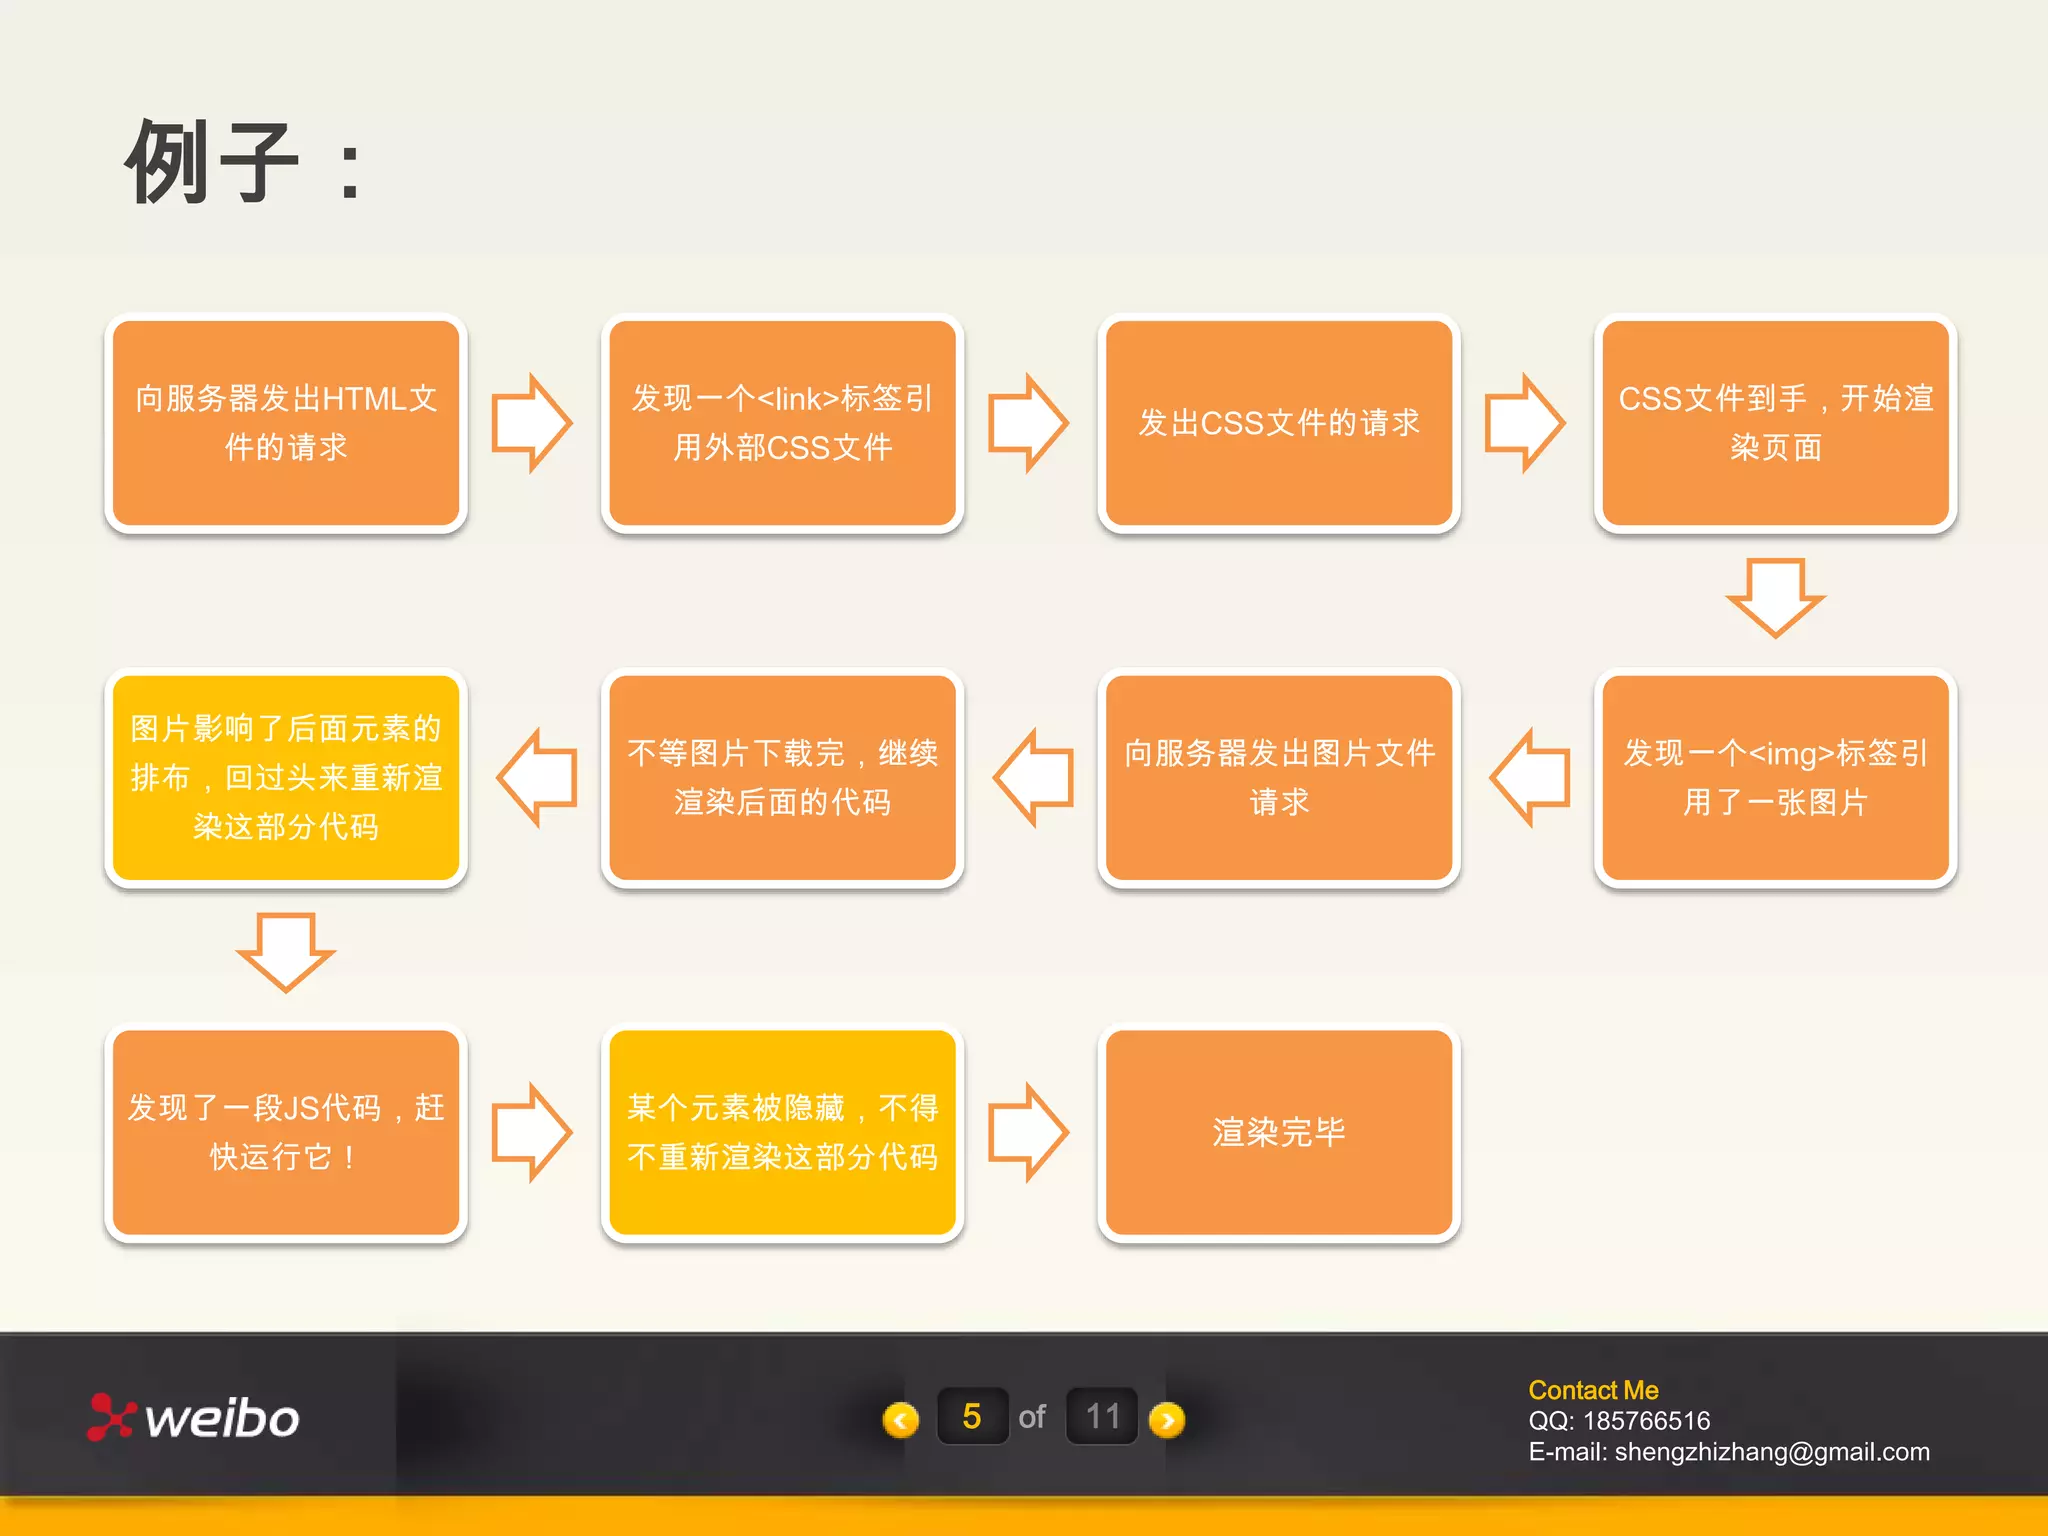Screen dimensions: 2048x1536
Task: Click the arrow after the JS代码 box
Action: pos(532,1133)
